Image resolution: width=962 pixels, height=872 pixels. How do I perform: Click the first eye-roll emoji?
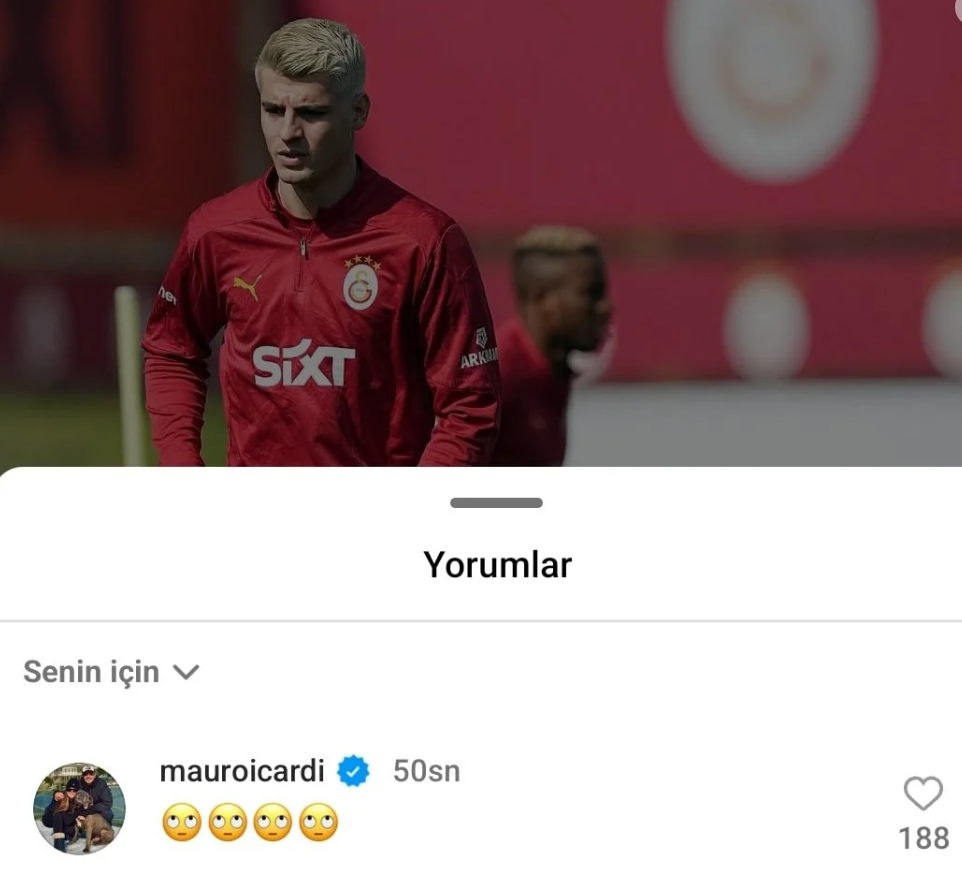(x=182, y=822)
